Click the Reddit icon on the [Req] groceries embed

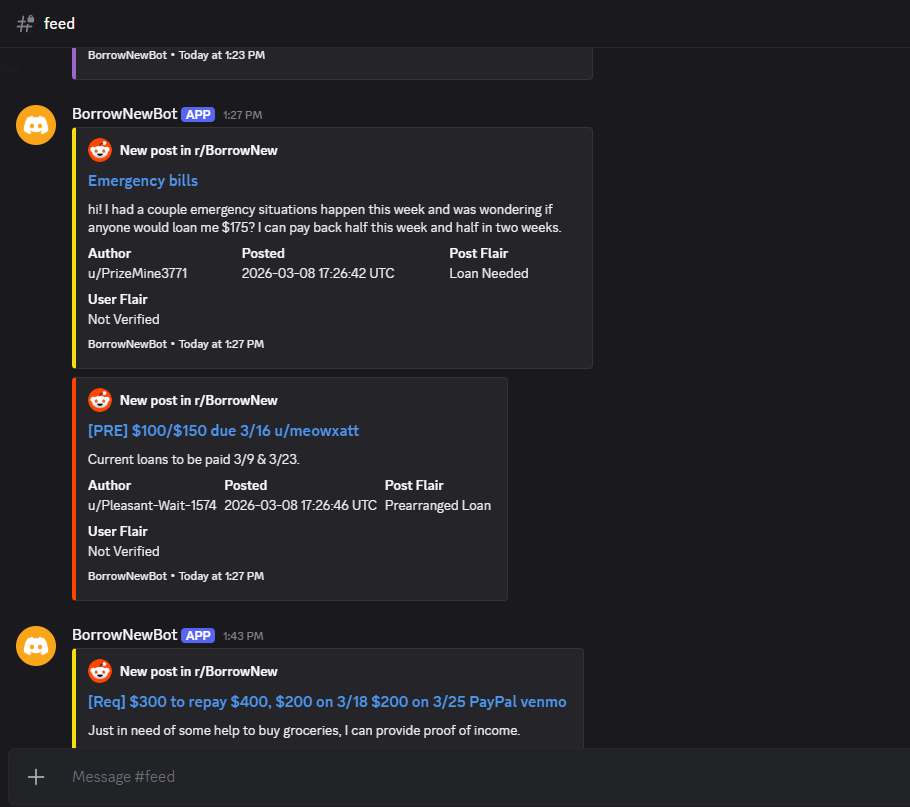[x=99, y=670]
